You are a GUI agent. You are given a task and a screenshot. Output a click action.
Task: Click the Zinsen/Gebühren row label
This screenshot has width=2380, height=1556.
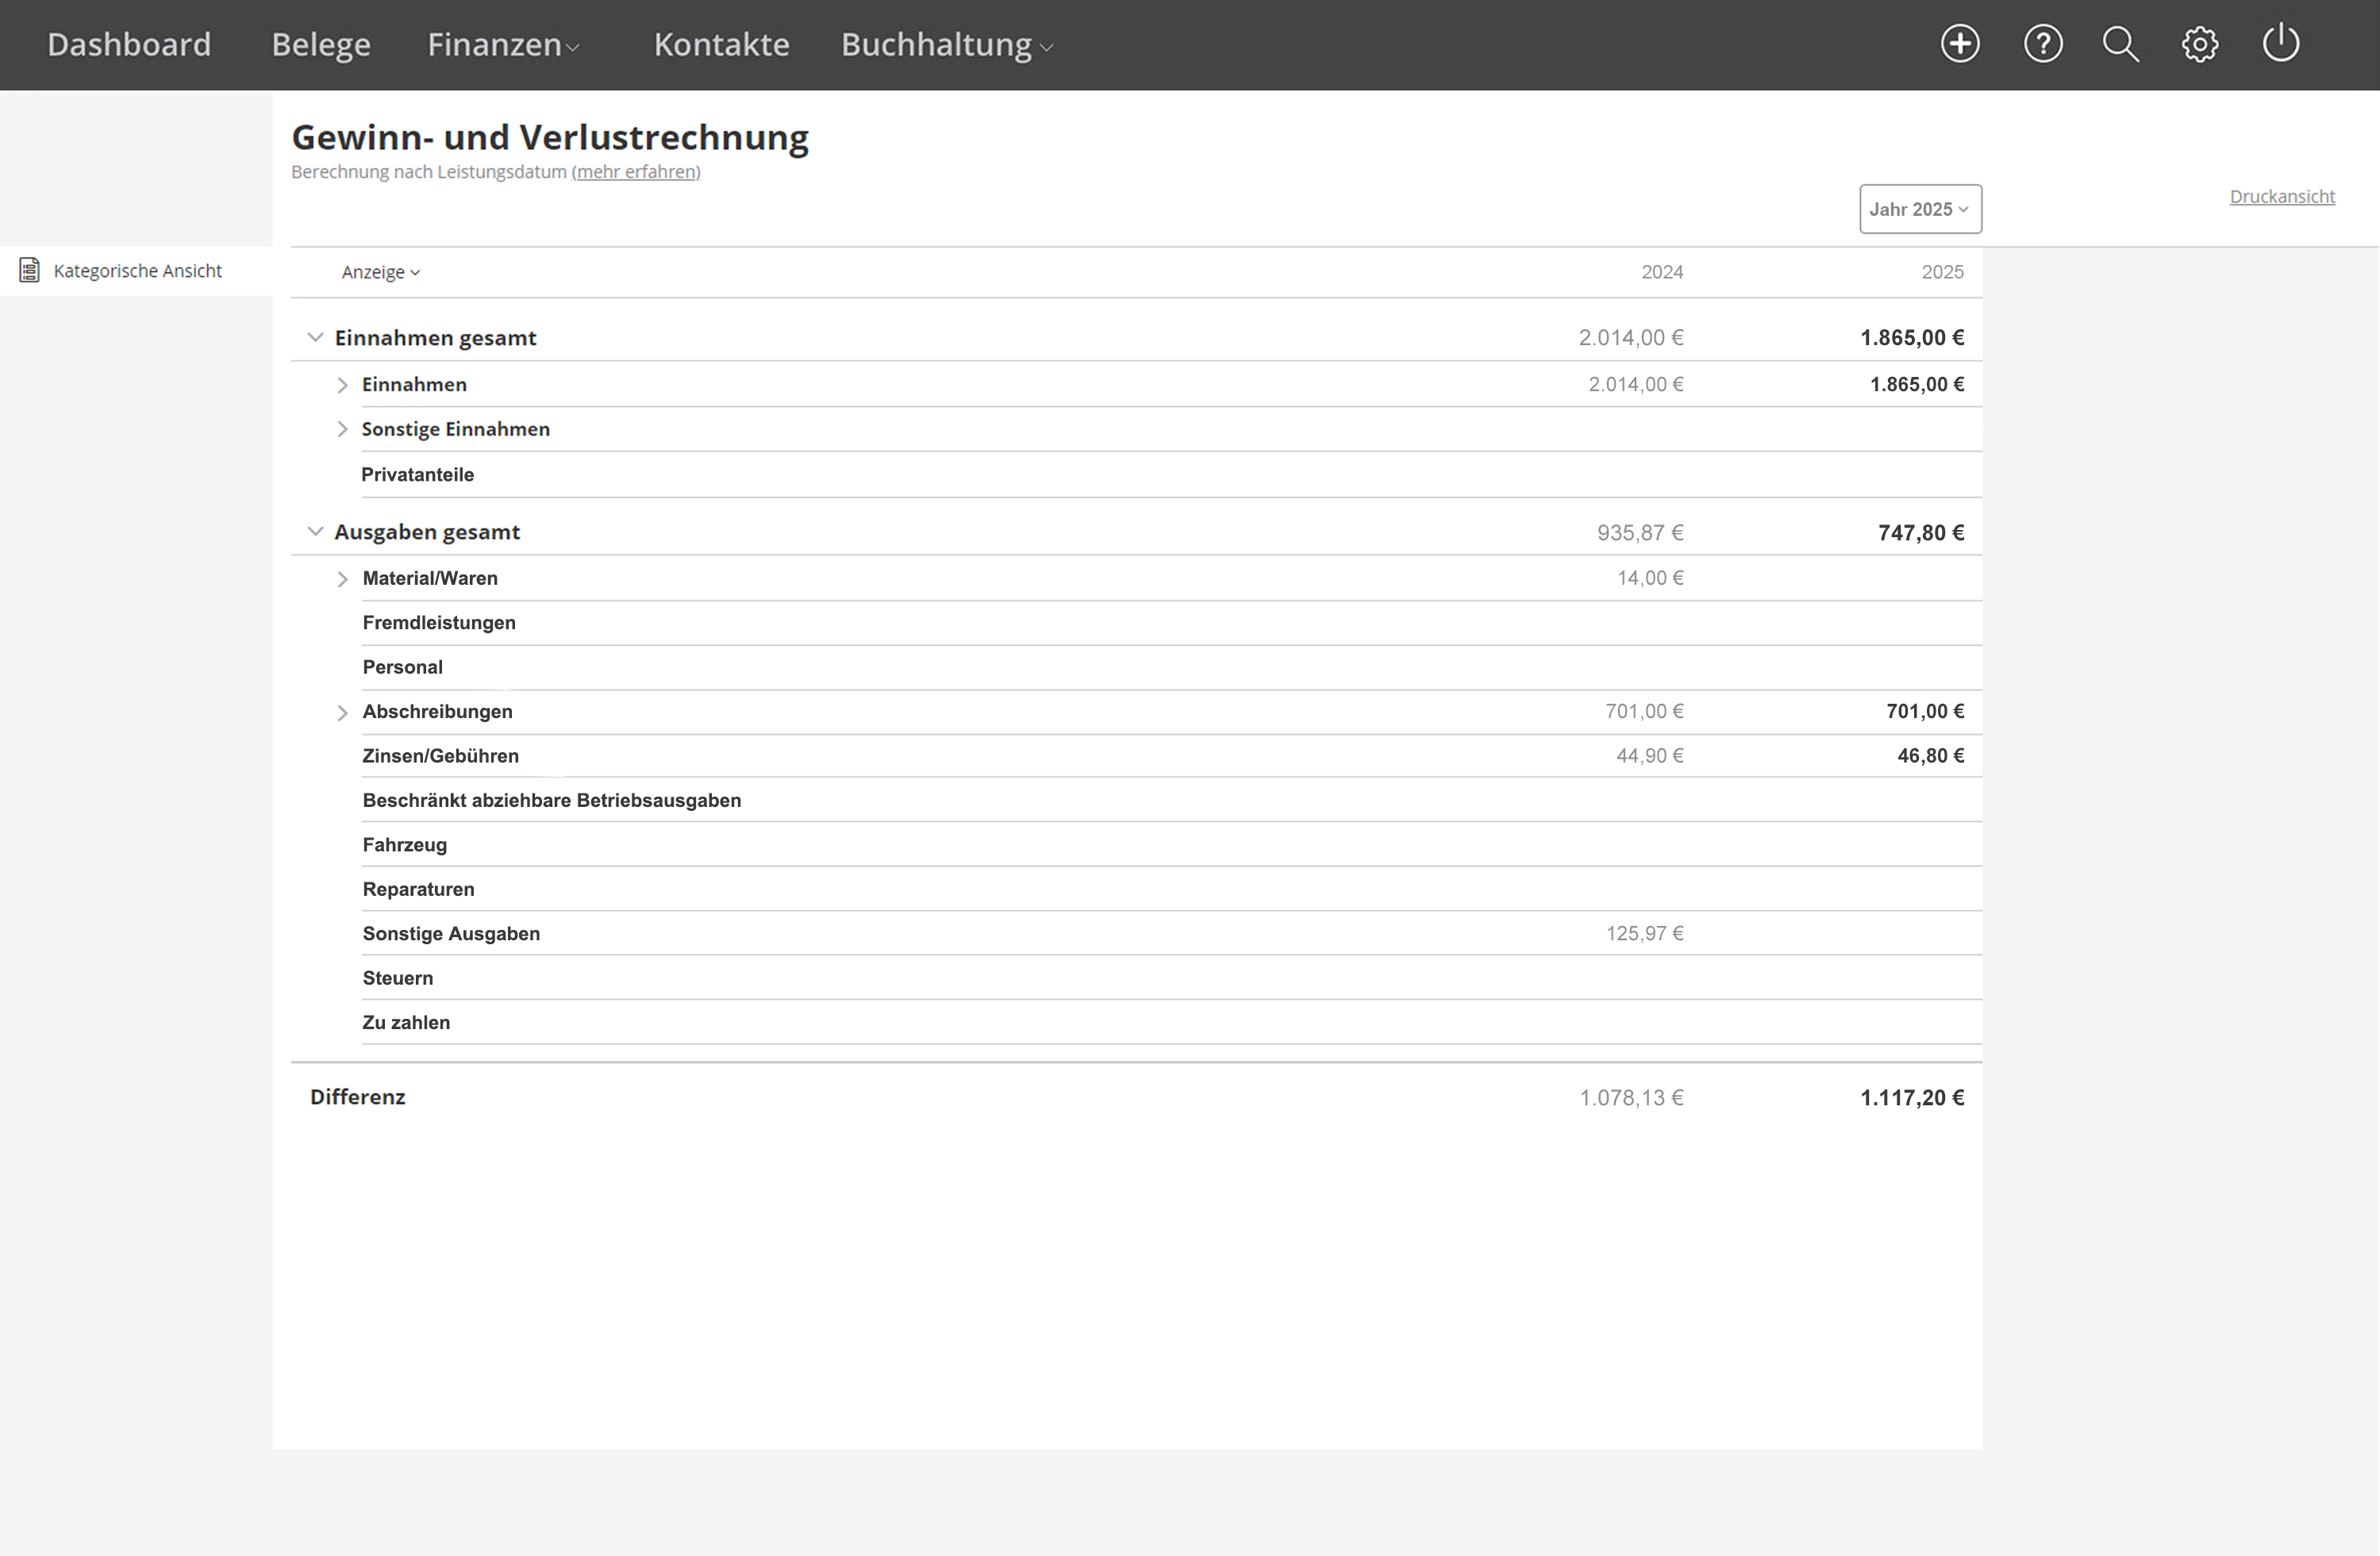tap(440, 756)
